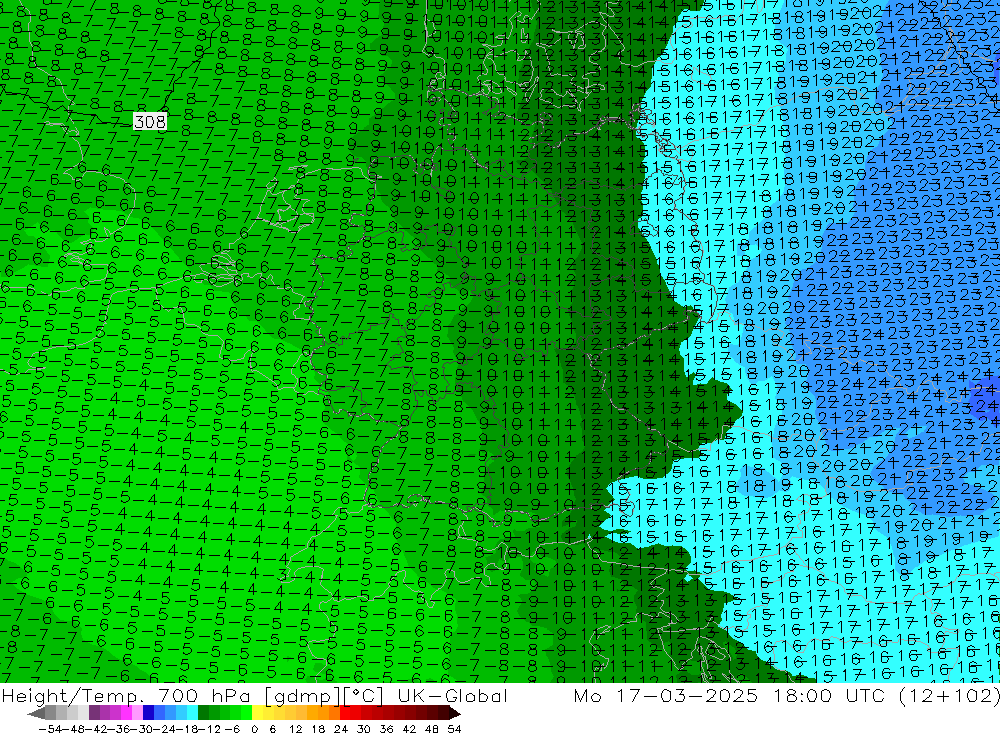The height and width of the screenshot is (733, 1000).
Task: Click the 'UK-Global' model name text
Action: point(452,695)
